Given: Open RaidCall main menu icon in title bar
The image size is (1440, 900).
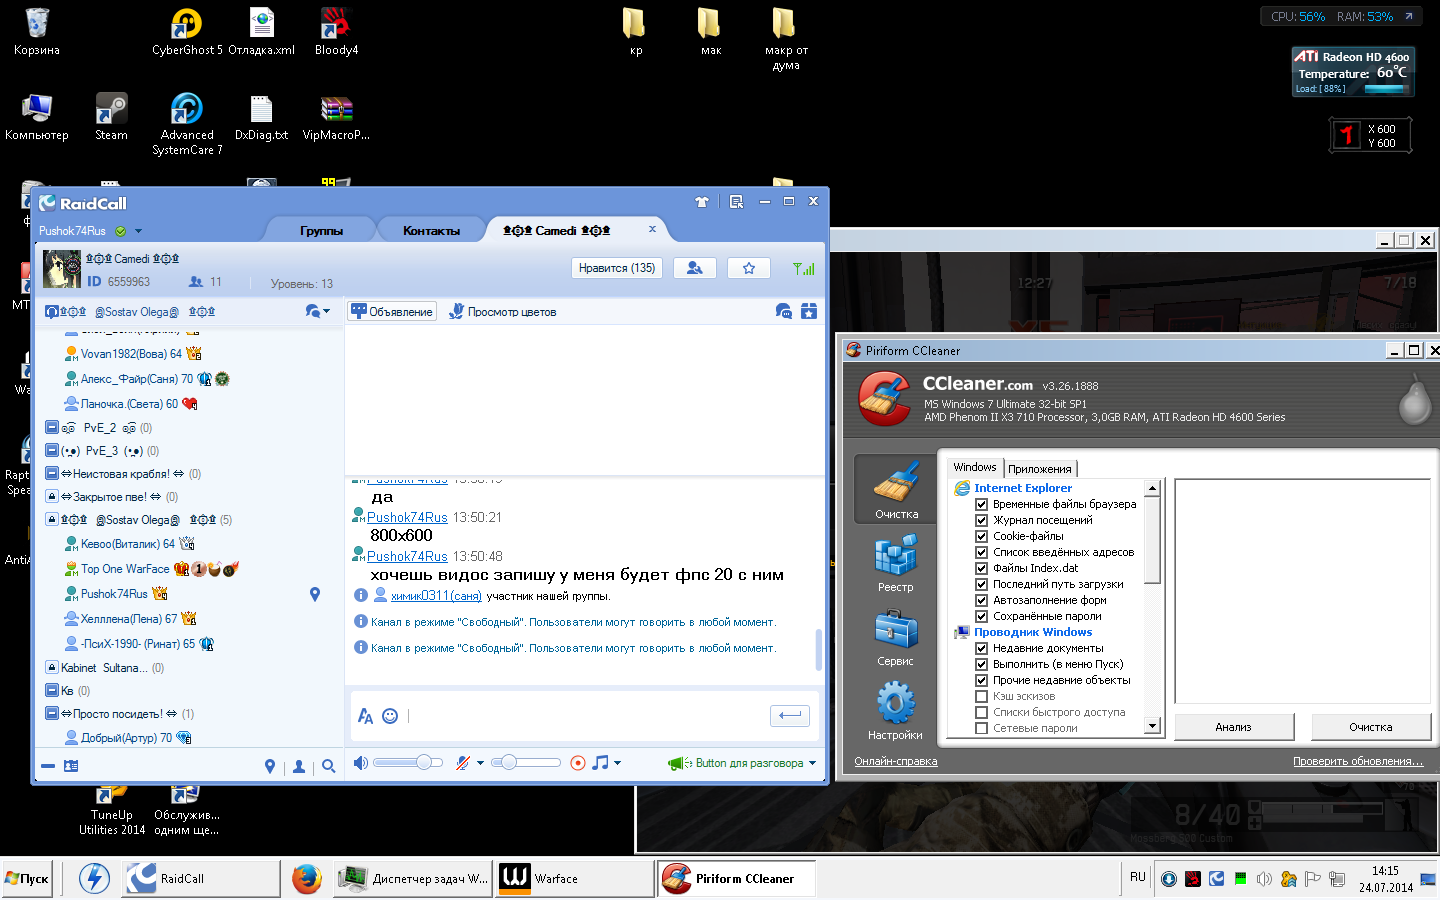Looking at the screenshot, I should (736, 202).
